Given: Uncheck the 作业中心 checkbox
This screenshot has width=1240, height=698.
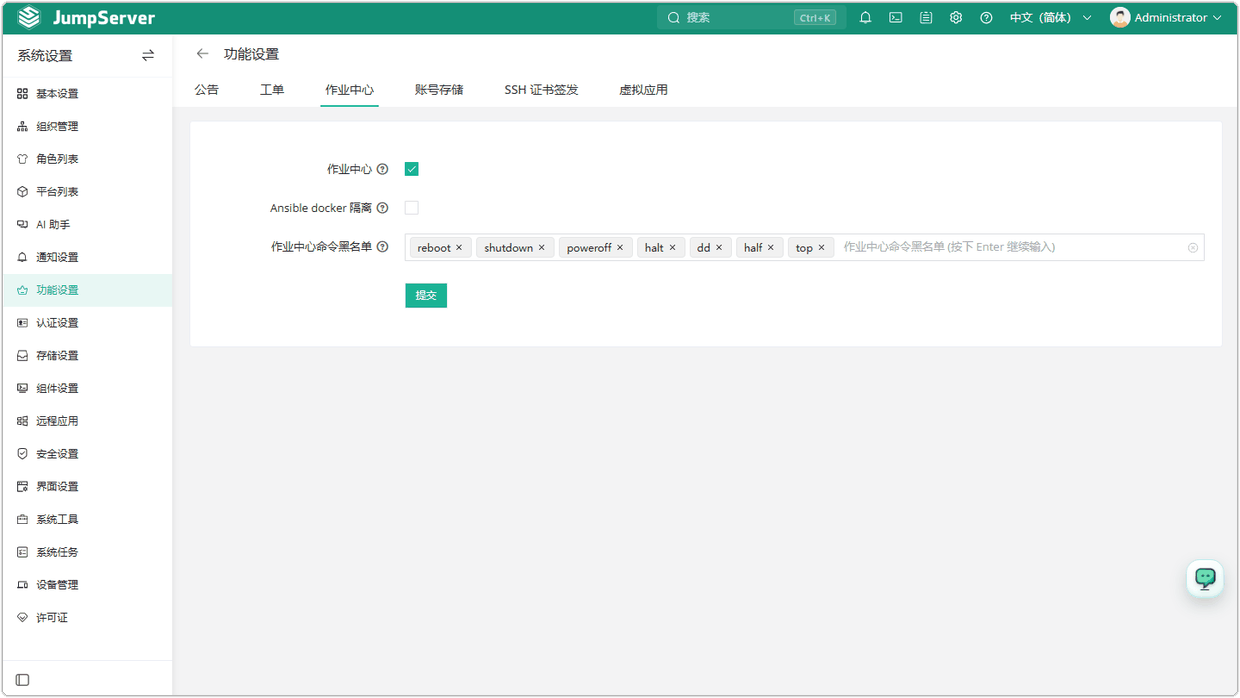Looking at the screenshot, I should click(x=411, y=169).
